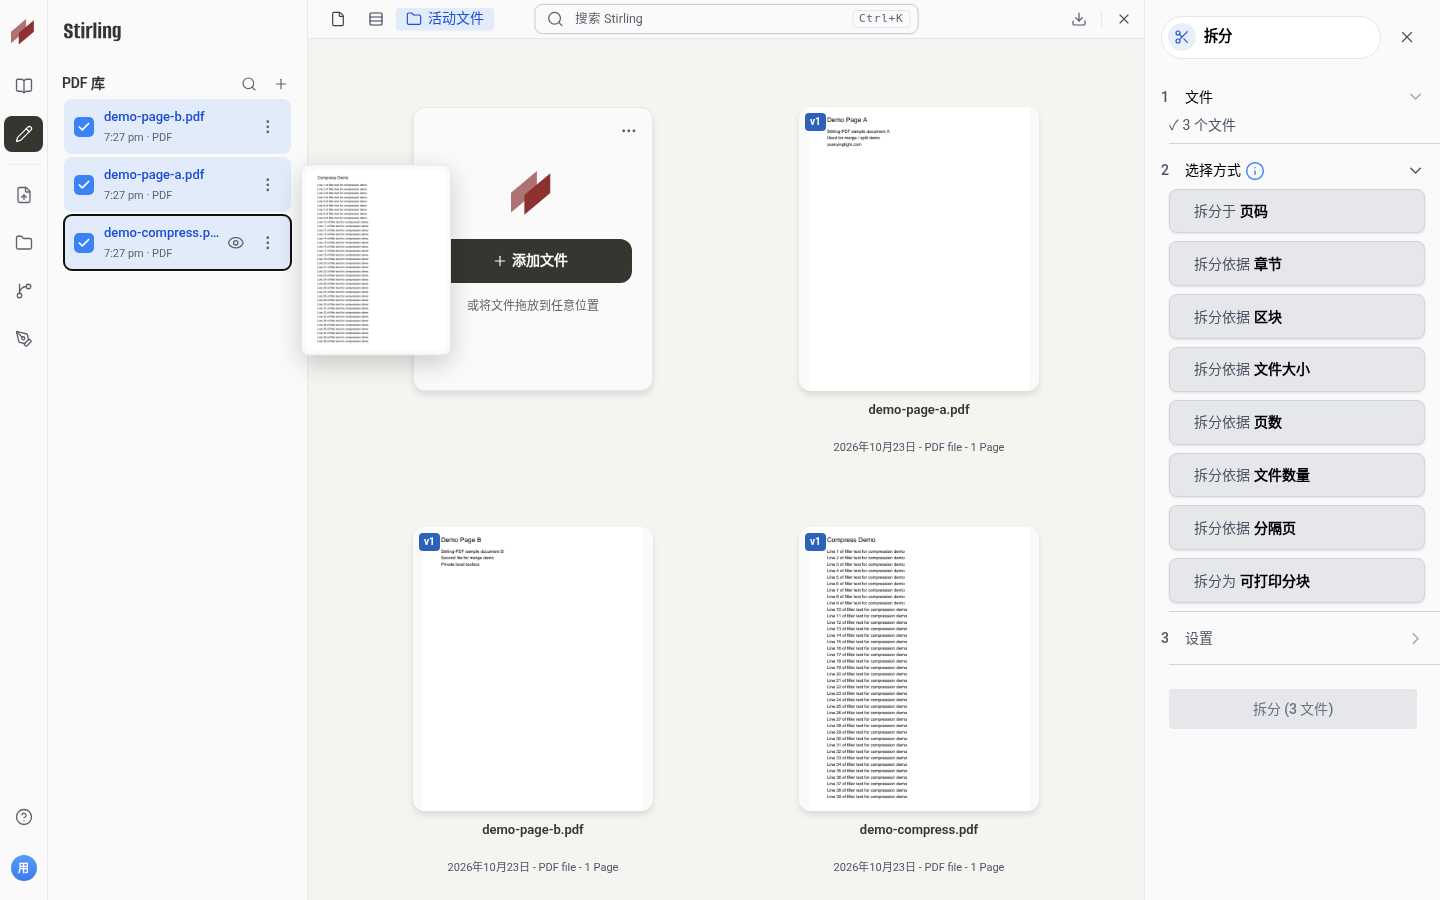The width and height of the screenshot is (1440, 900).
Task: Open the folder icon in left sidebar
Action: coord(24,243)
